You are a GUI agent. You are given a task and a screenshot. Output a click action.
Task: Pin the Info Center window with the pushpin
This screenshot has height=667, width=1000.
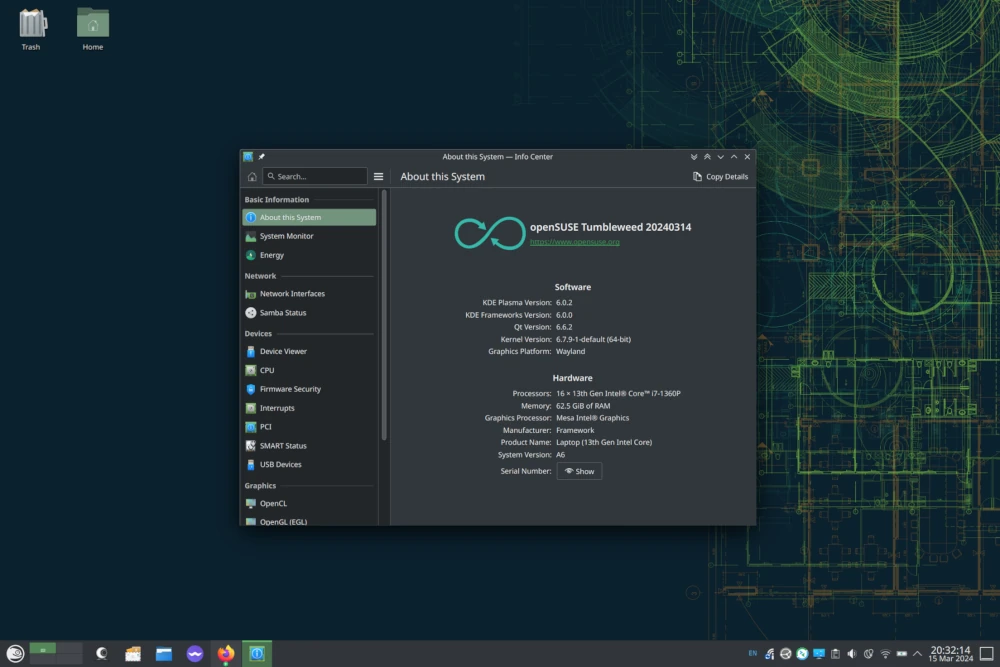pos(262,156)
